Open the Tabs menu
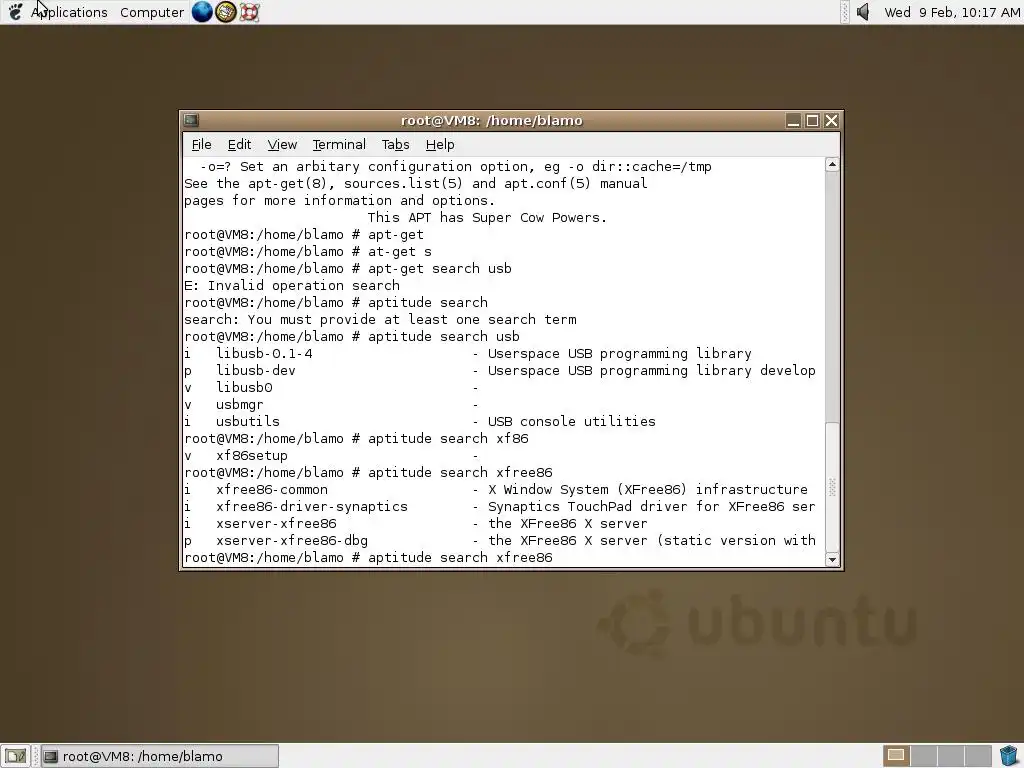The height and width of the screenshot is (768, 1024). (395, 144)
